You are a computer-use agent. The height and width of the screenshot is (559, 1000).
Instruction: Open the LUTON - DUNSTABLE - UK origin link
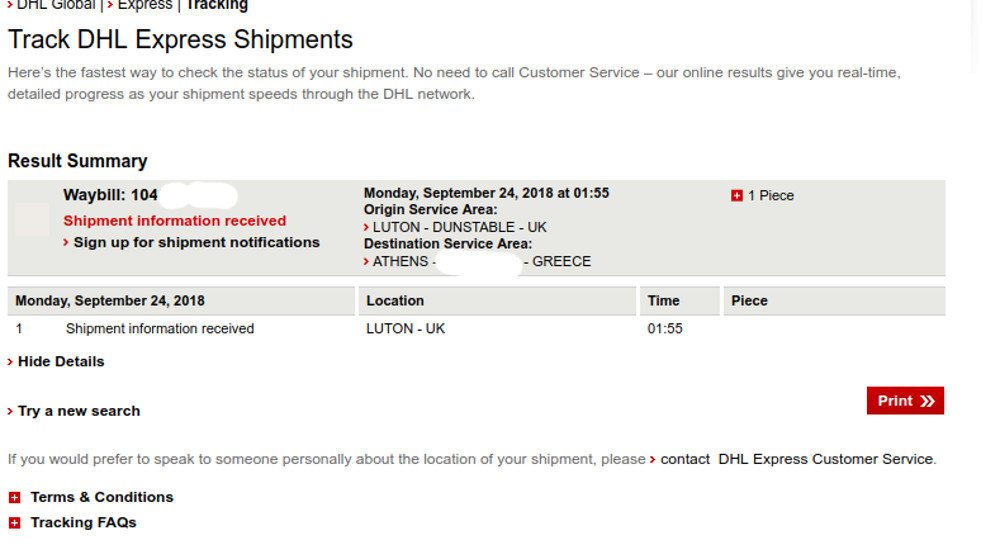tap(459, 227)
